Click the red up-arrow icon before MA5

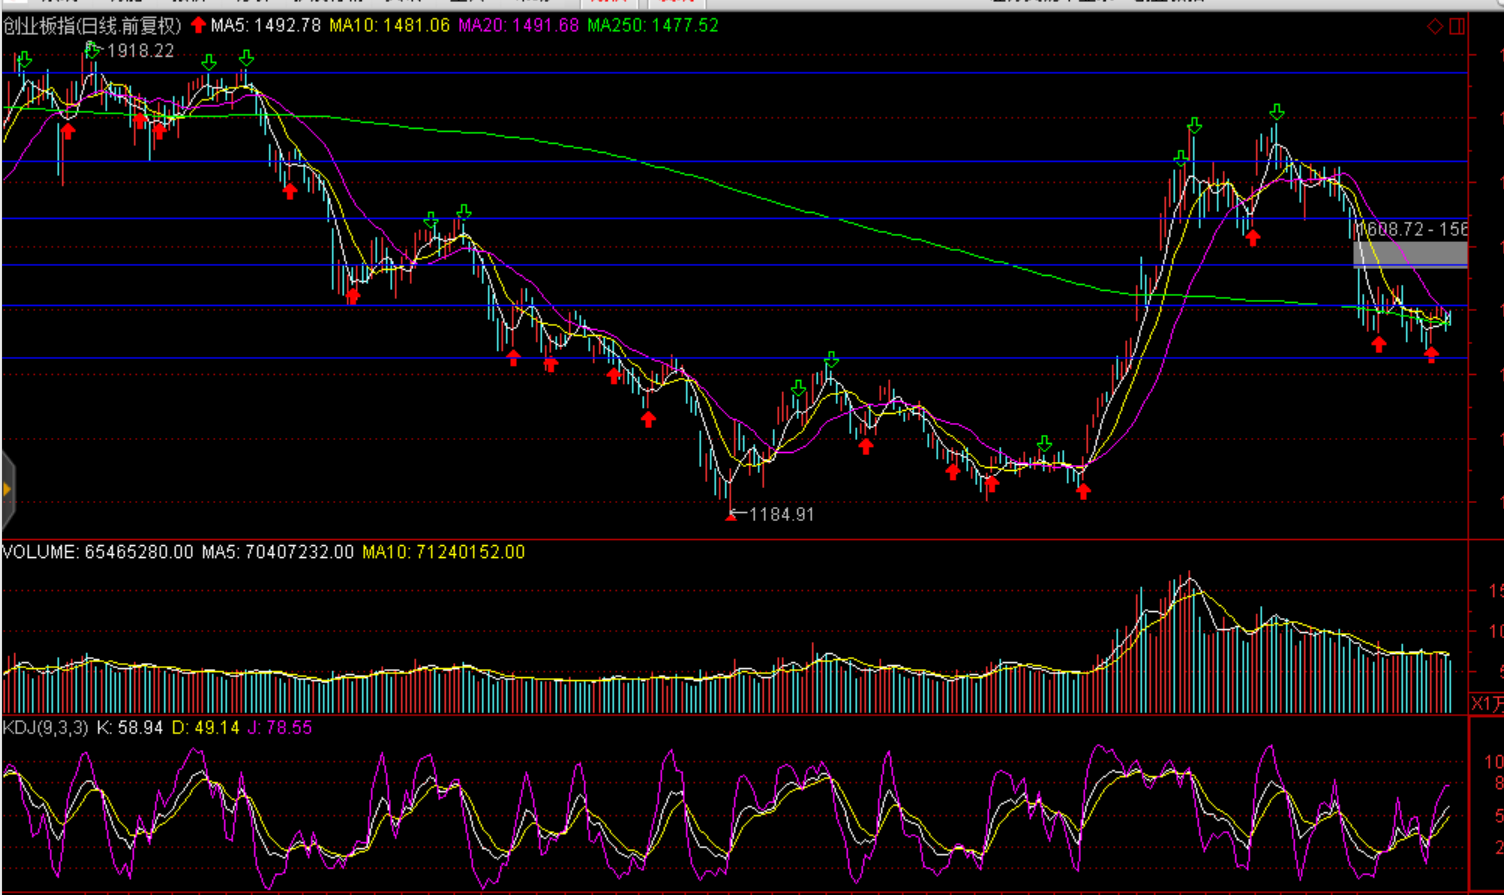tap(198, 25)
